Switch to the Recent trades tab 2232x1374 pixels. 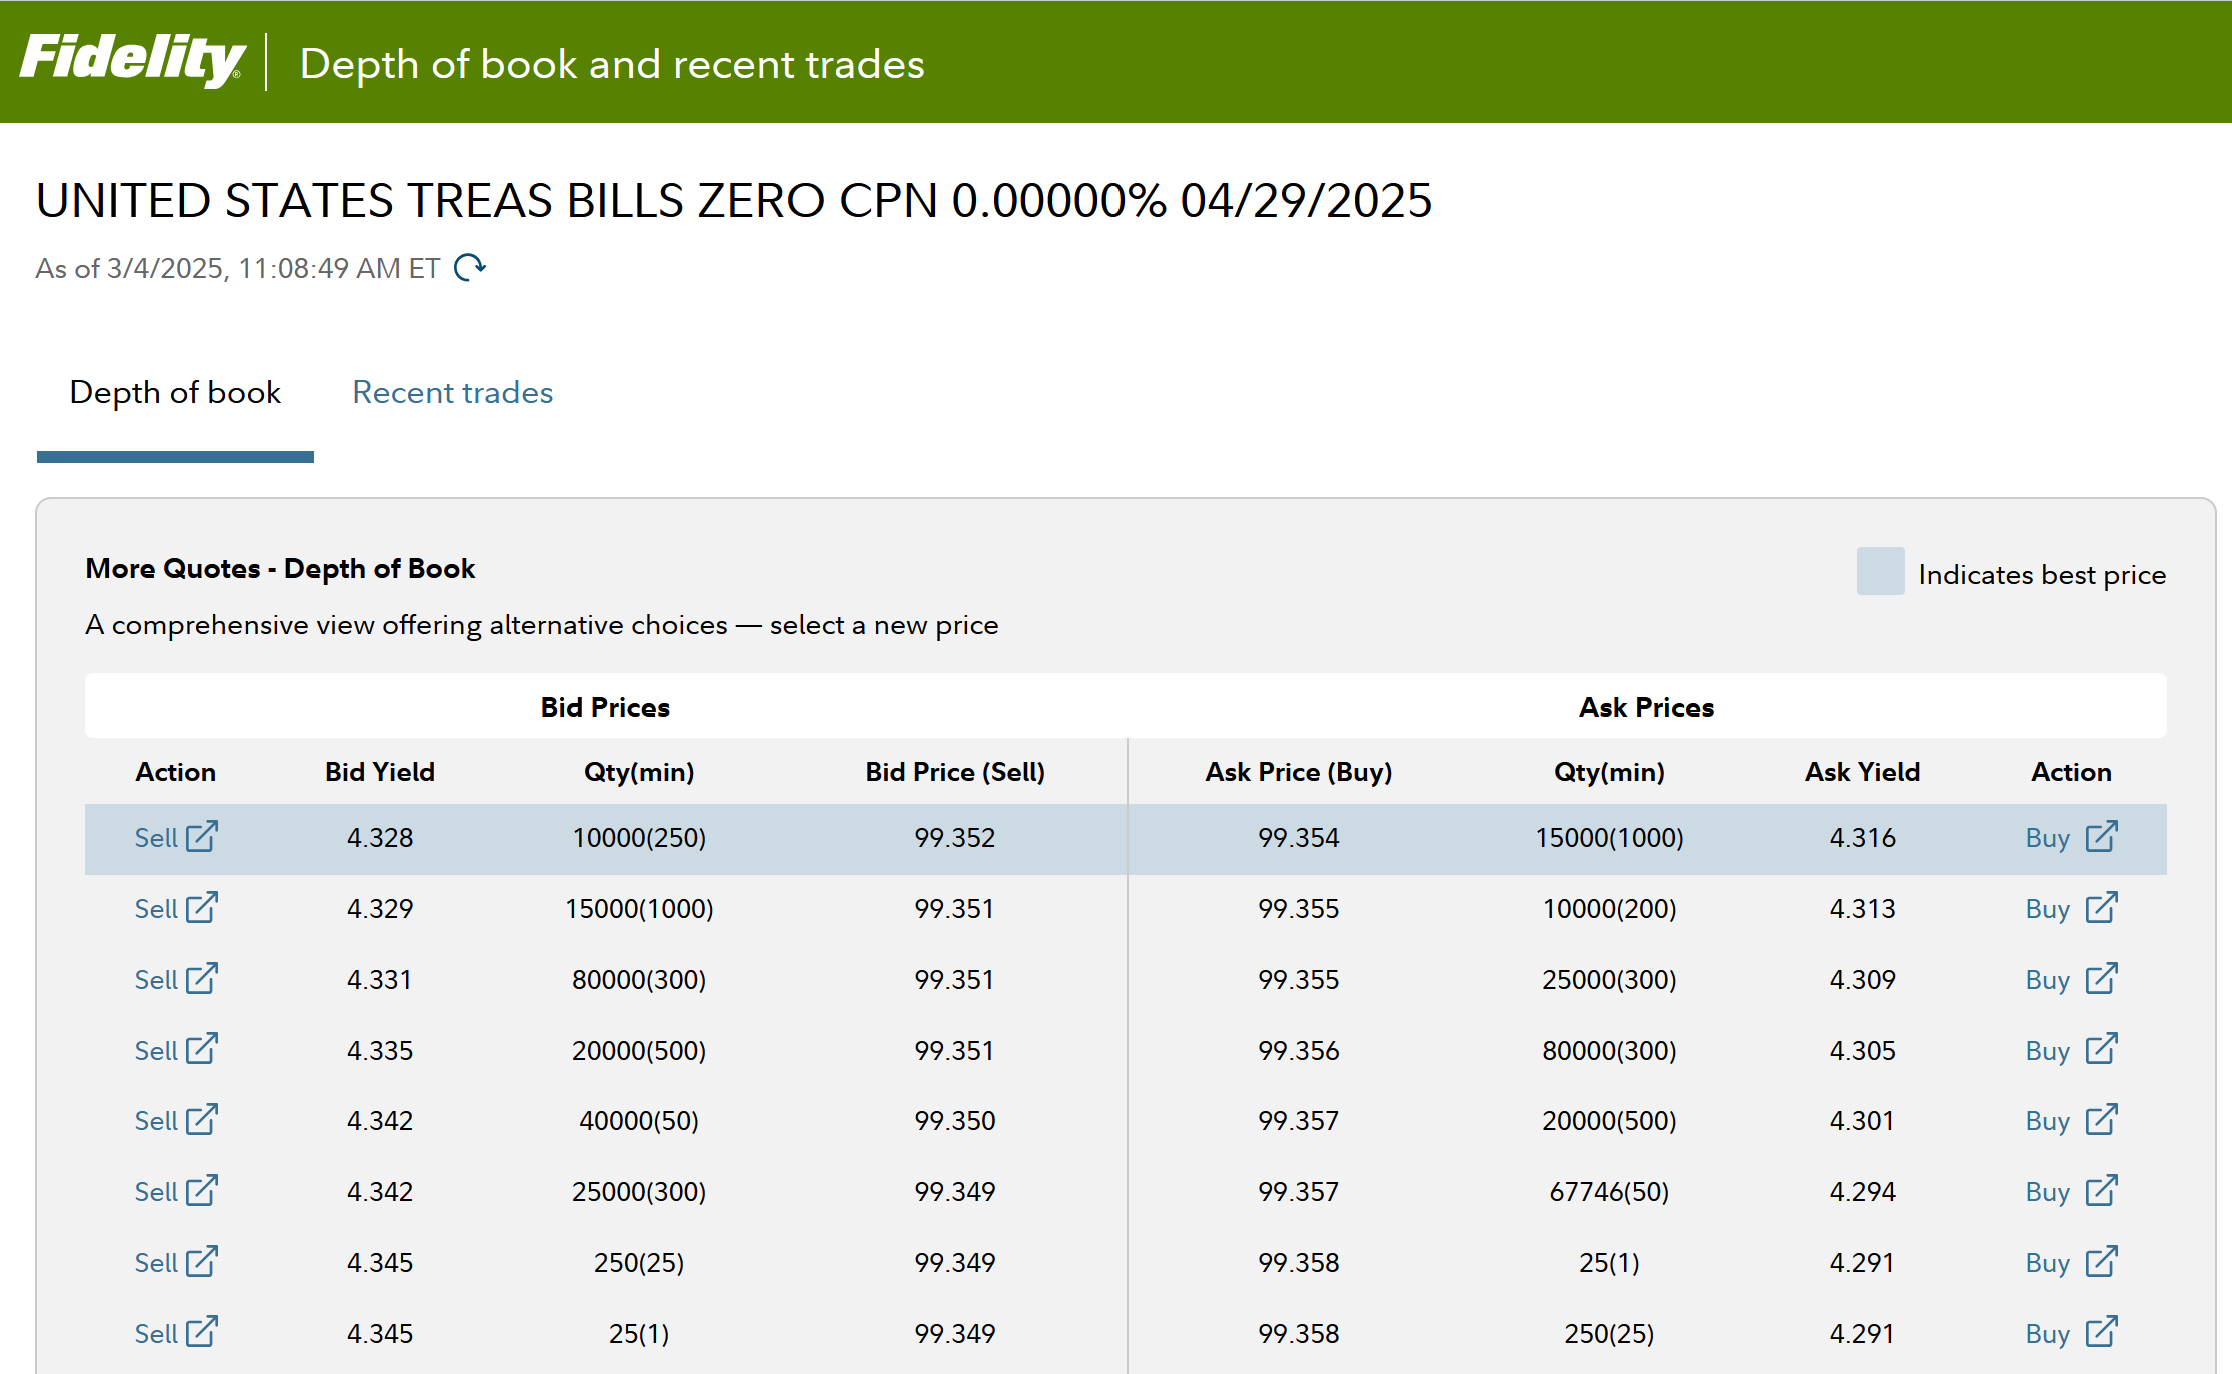click(452, 392)
